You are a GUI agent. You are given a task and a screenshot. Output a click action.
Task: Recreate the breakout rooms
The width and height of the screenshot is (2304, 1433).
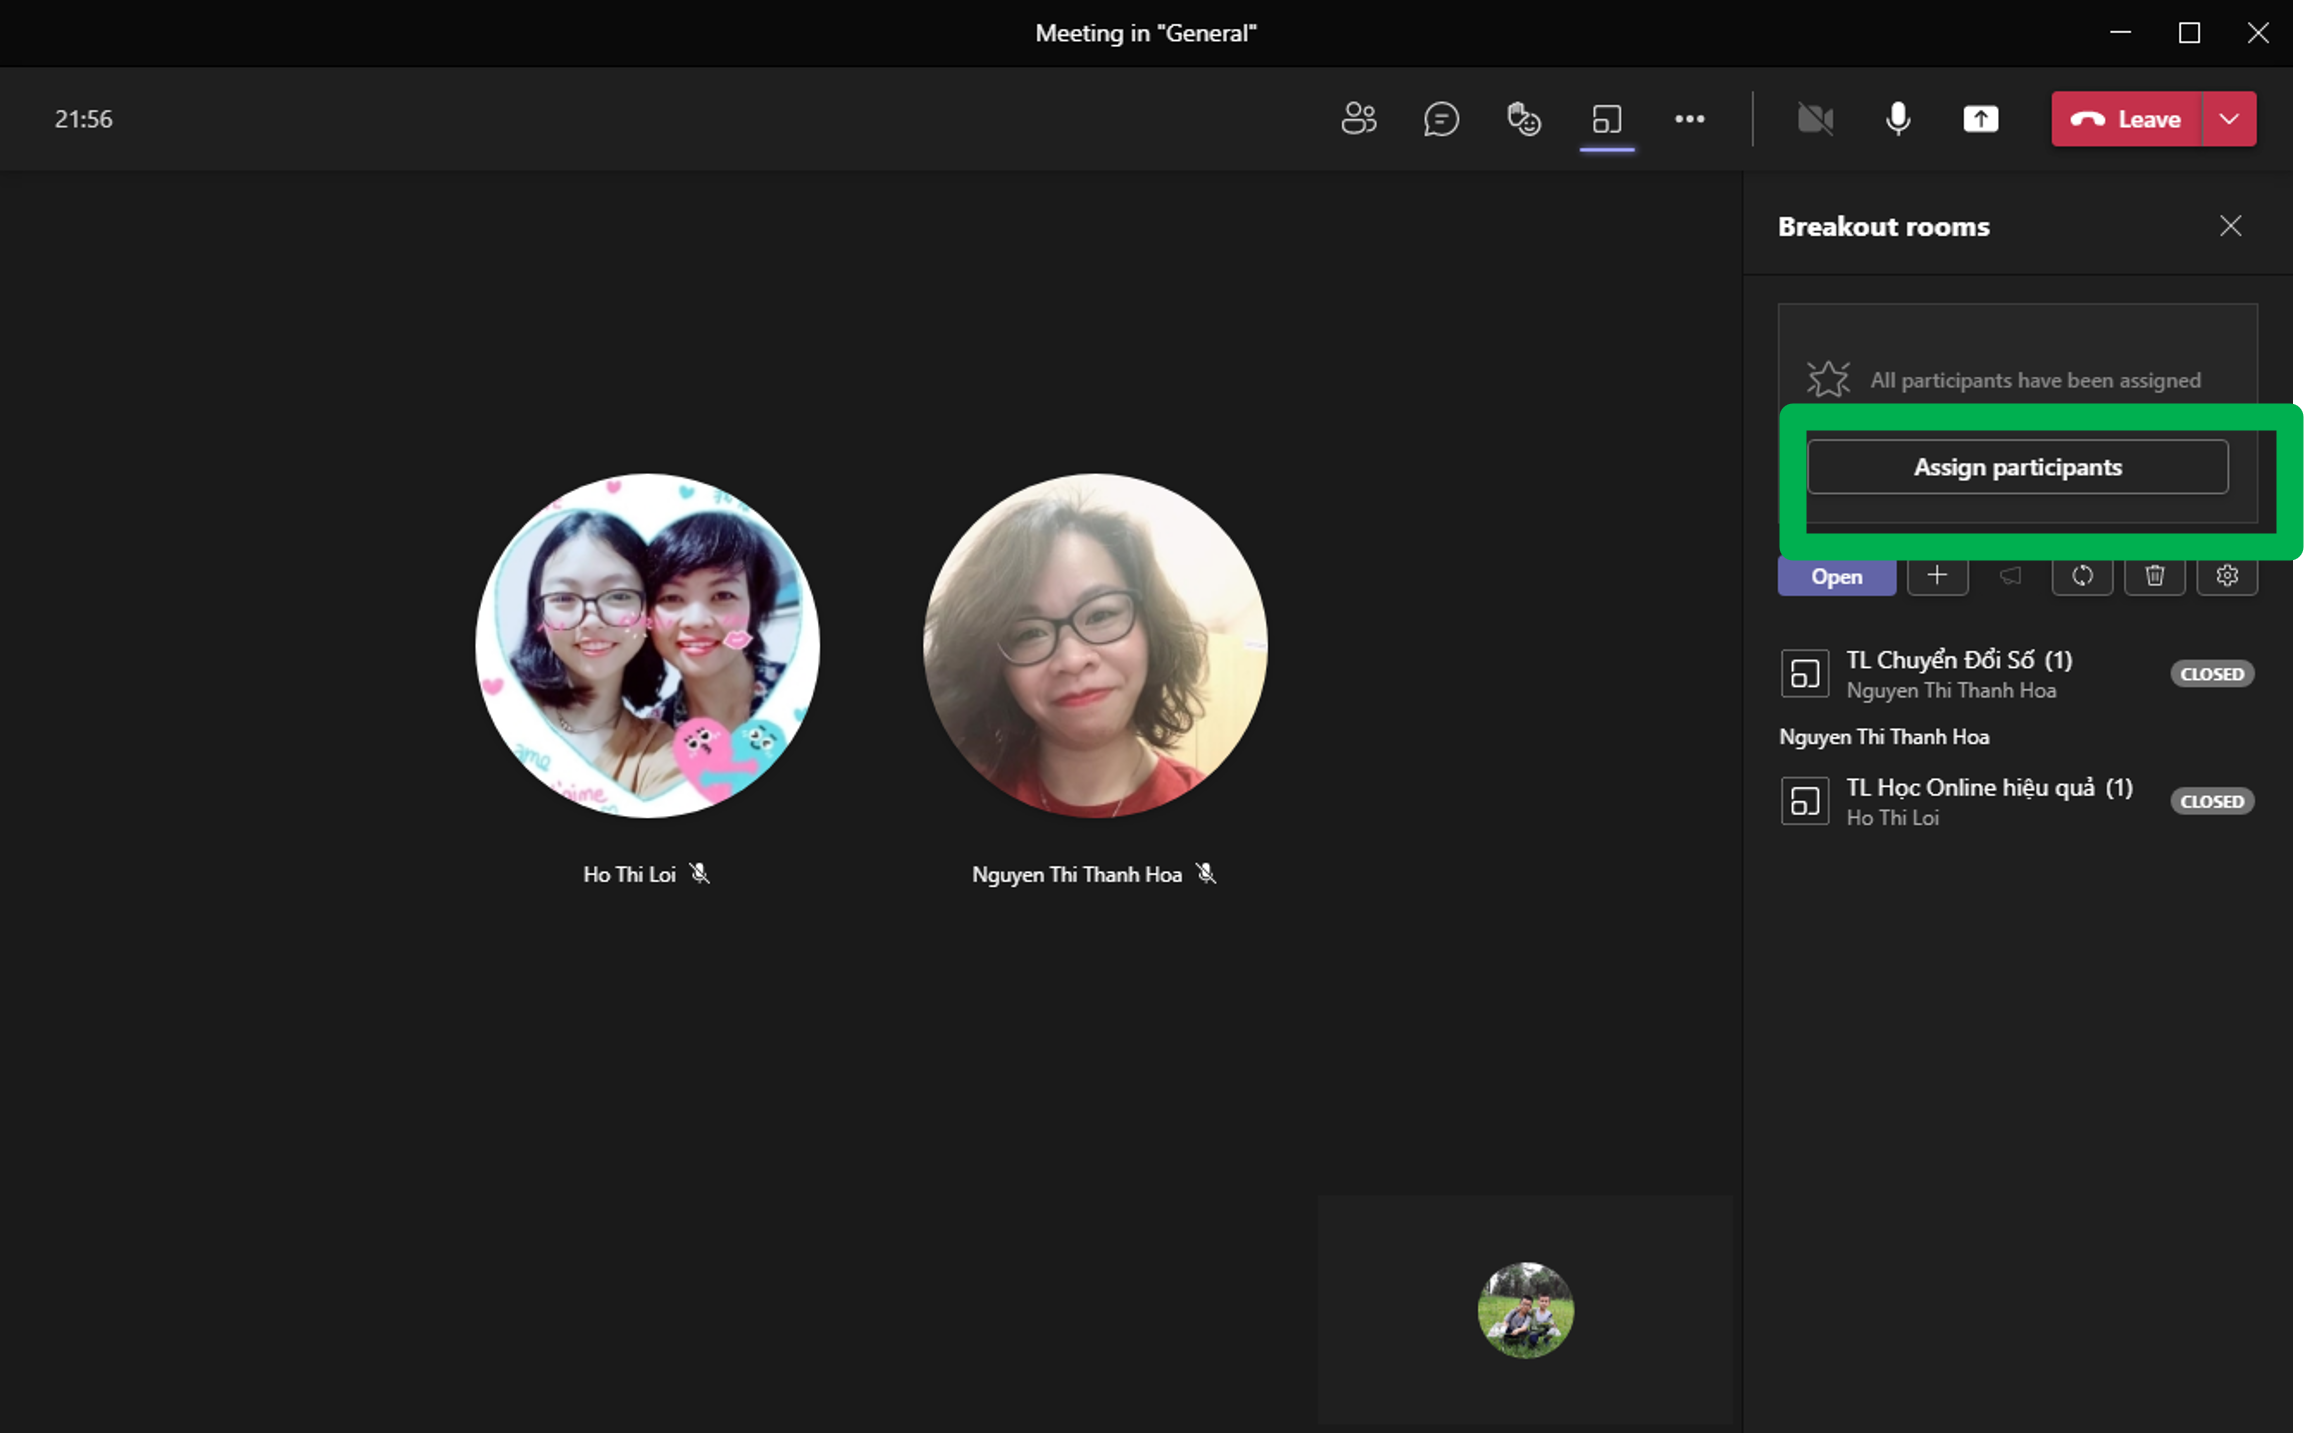click(x=2082, y=576)
